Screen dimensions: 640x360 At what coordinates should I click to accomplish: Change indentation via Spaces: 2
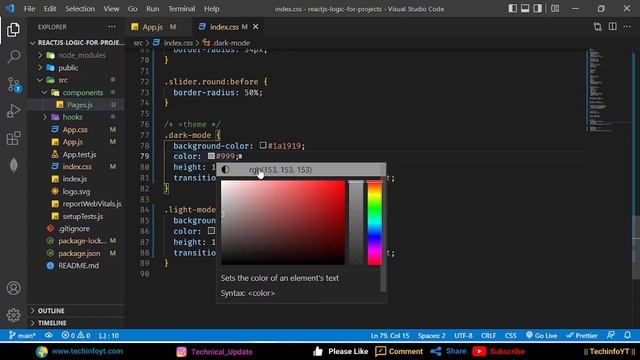431,336
